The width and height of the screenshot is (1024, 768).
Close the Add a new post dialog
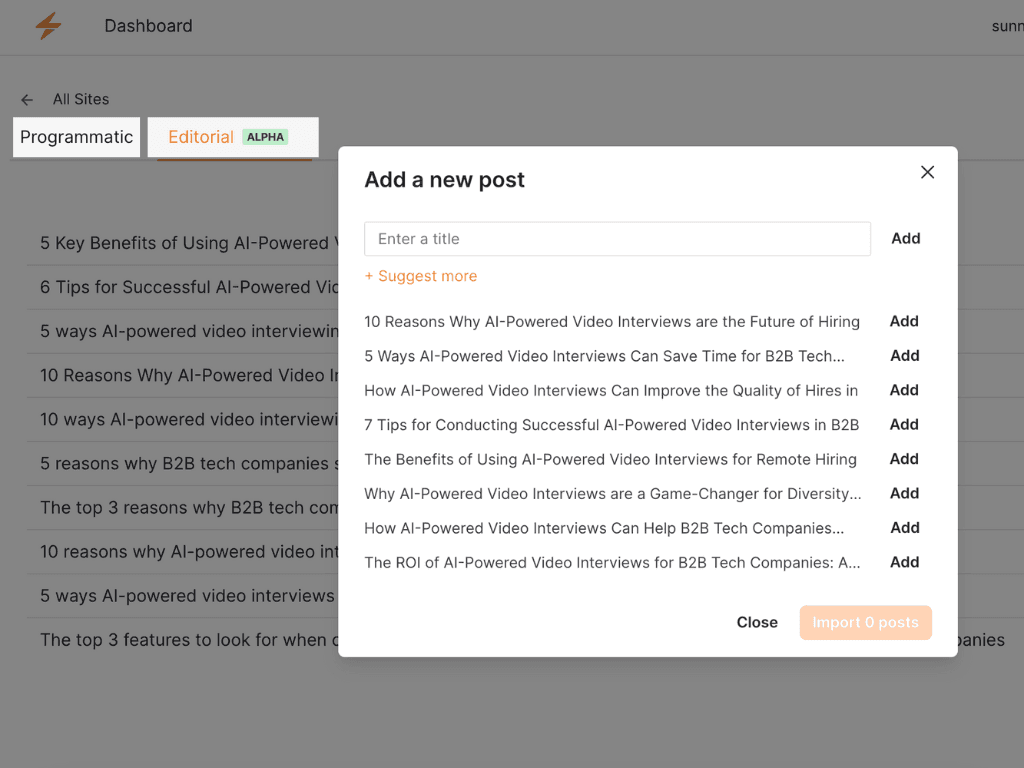927,172
